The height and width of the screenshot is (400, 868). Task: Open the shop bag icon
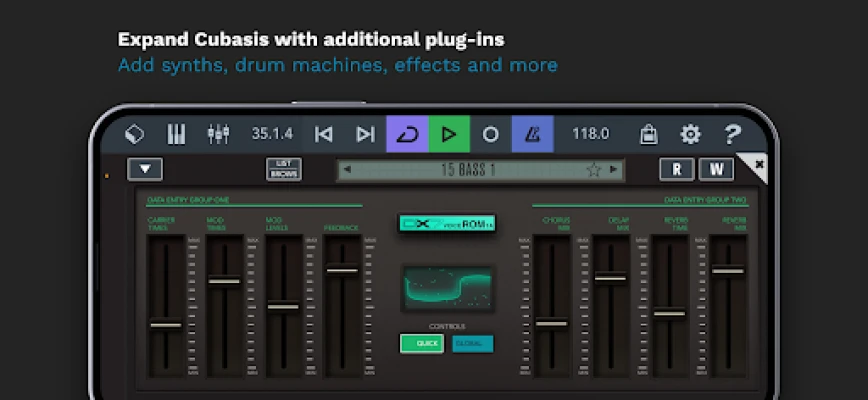648,134
